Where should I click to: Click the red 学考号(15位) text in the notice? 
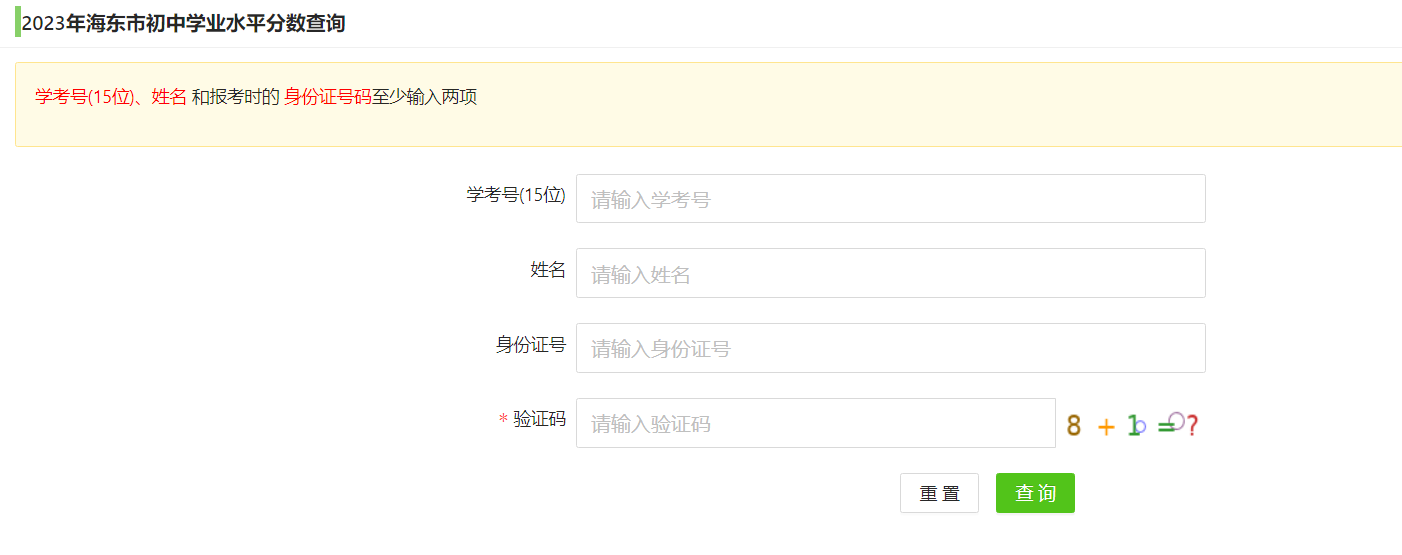pos(84,97)
